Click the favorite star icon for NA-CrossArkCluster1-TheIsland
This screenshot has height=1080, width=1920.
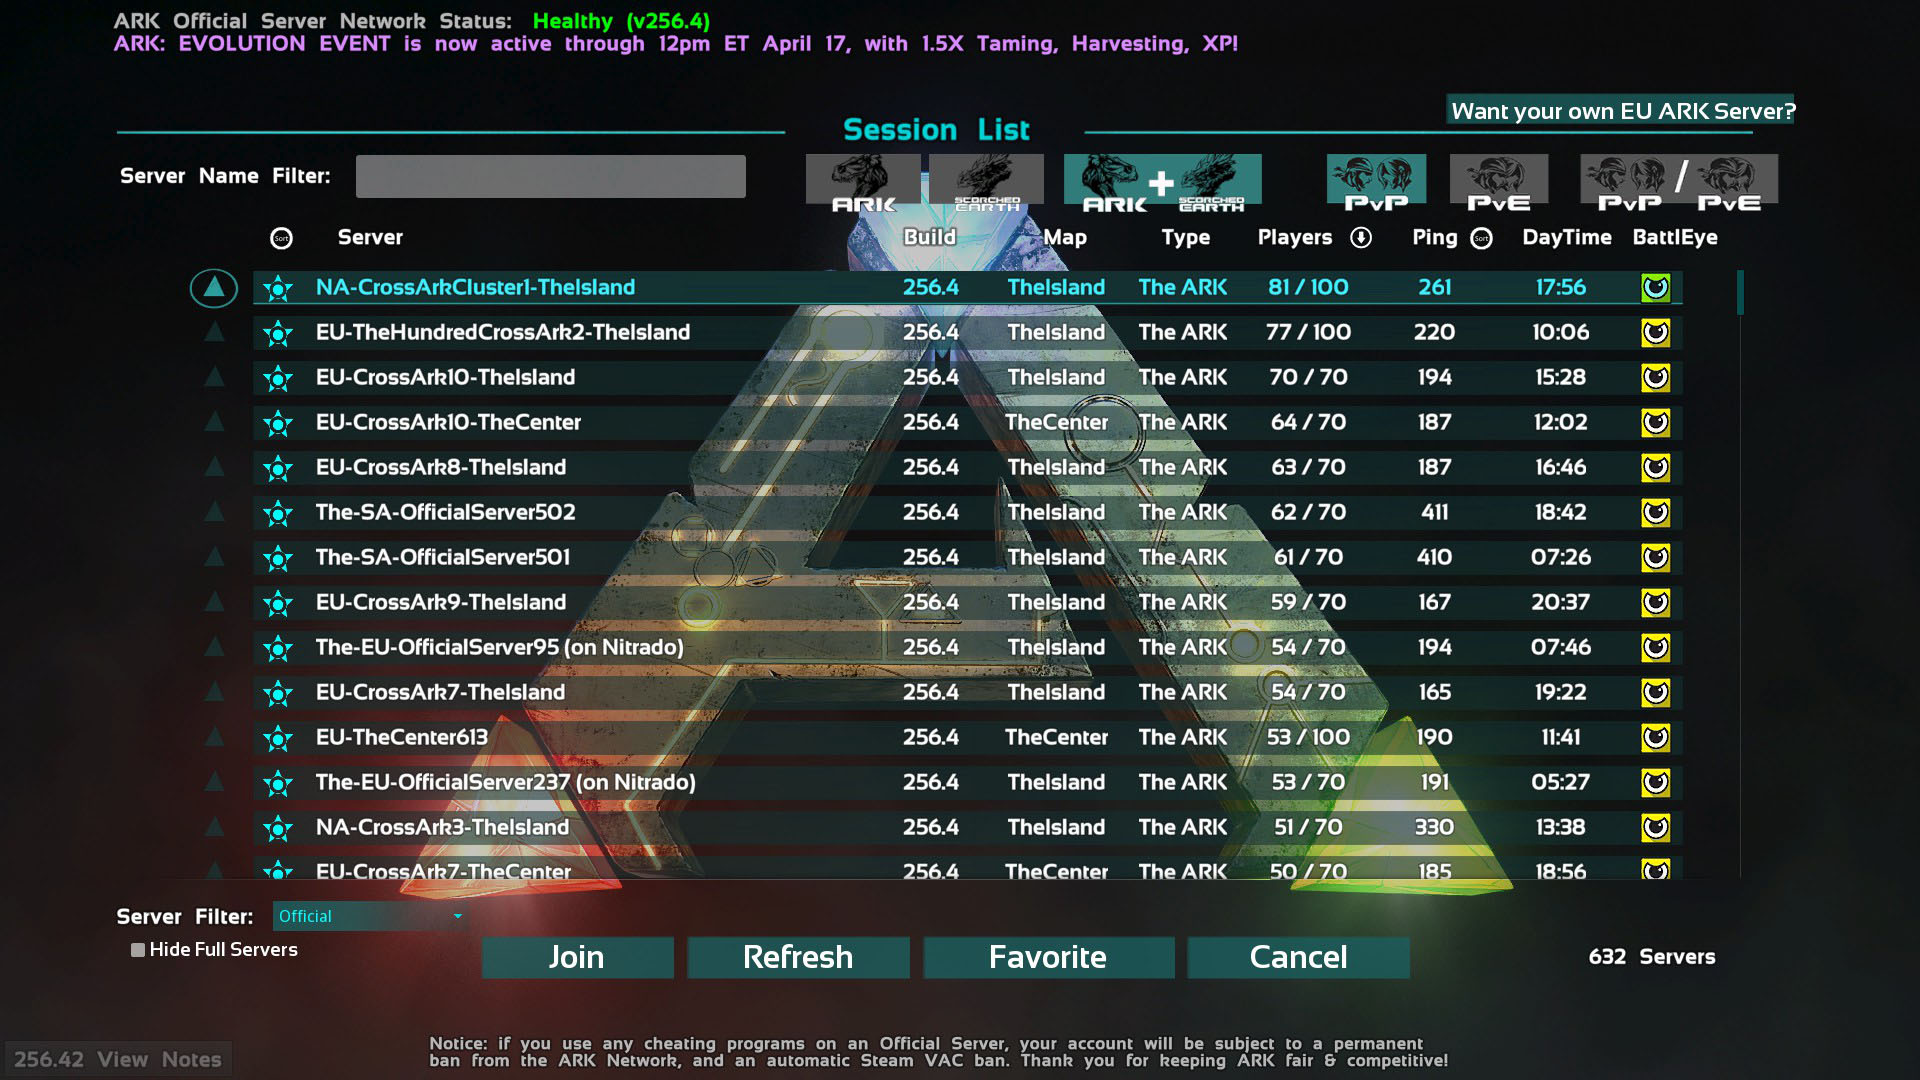click(x=278, y=288)
